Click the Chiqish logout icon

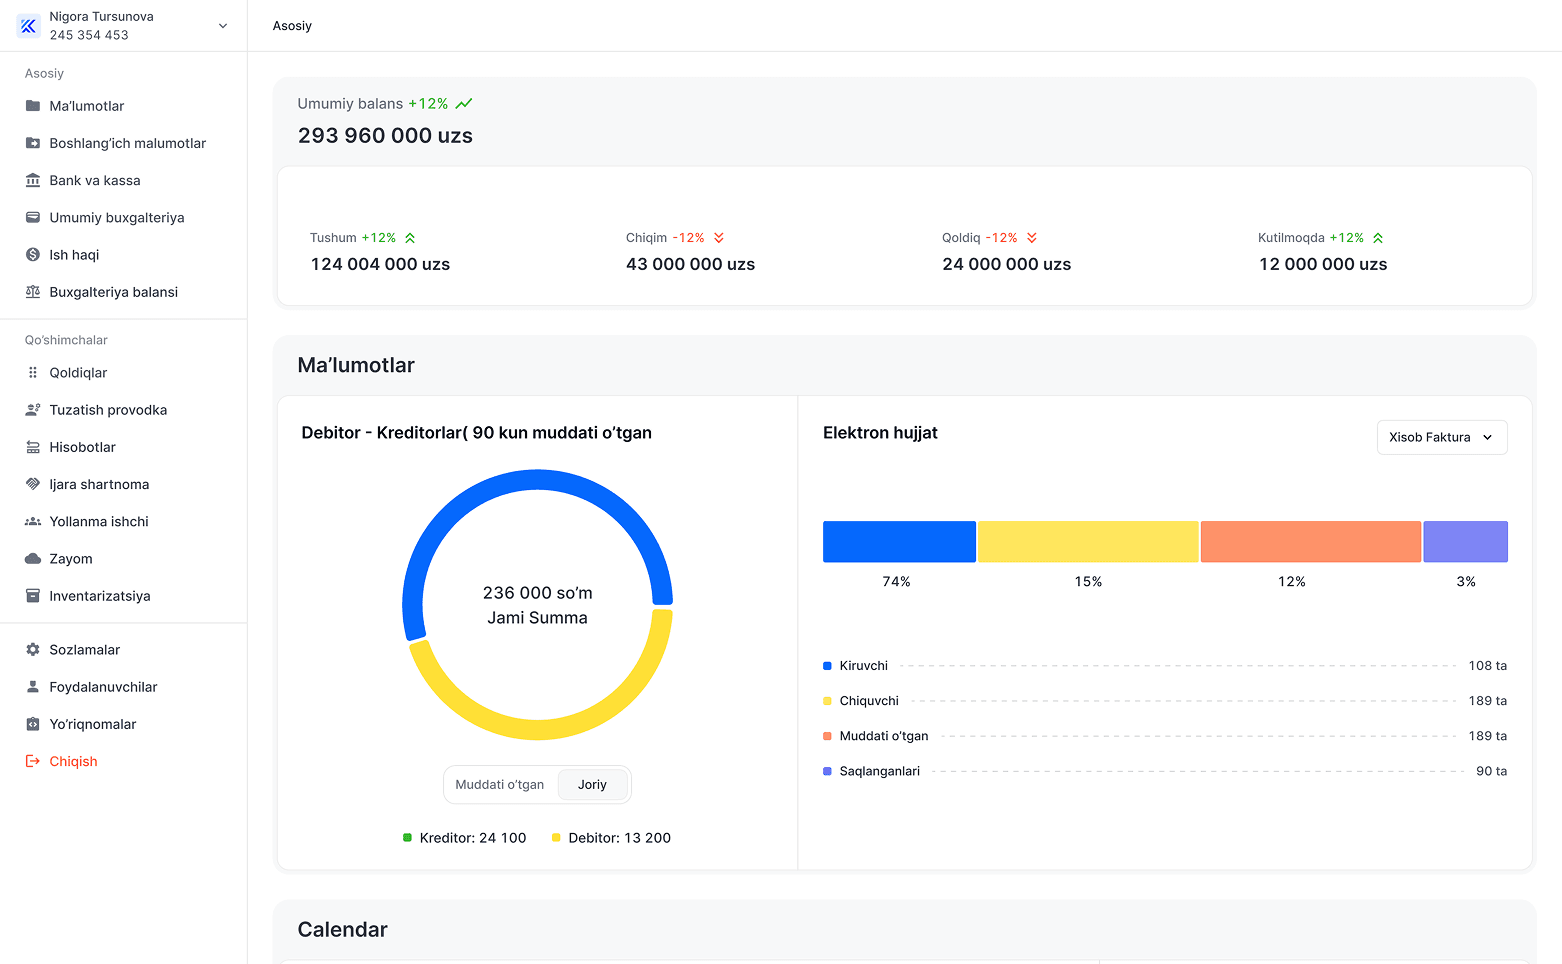tap(33, 762)
